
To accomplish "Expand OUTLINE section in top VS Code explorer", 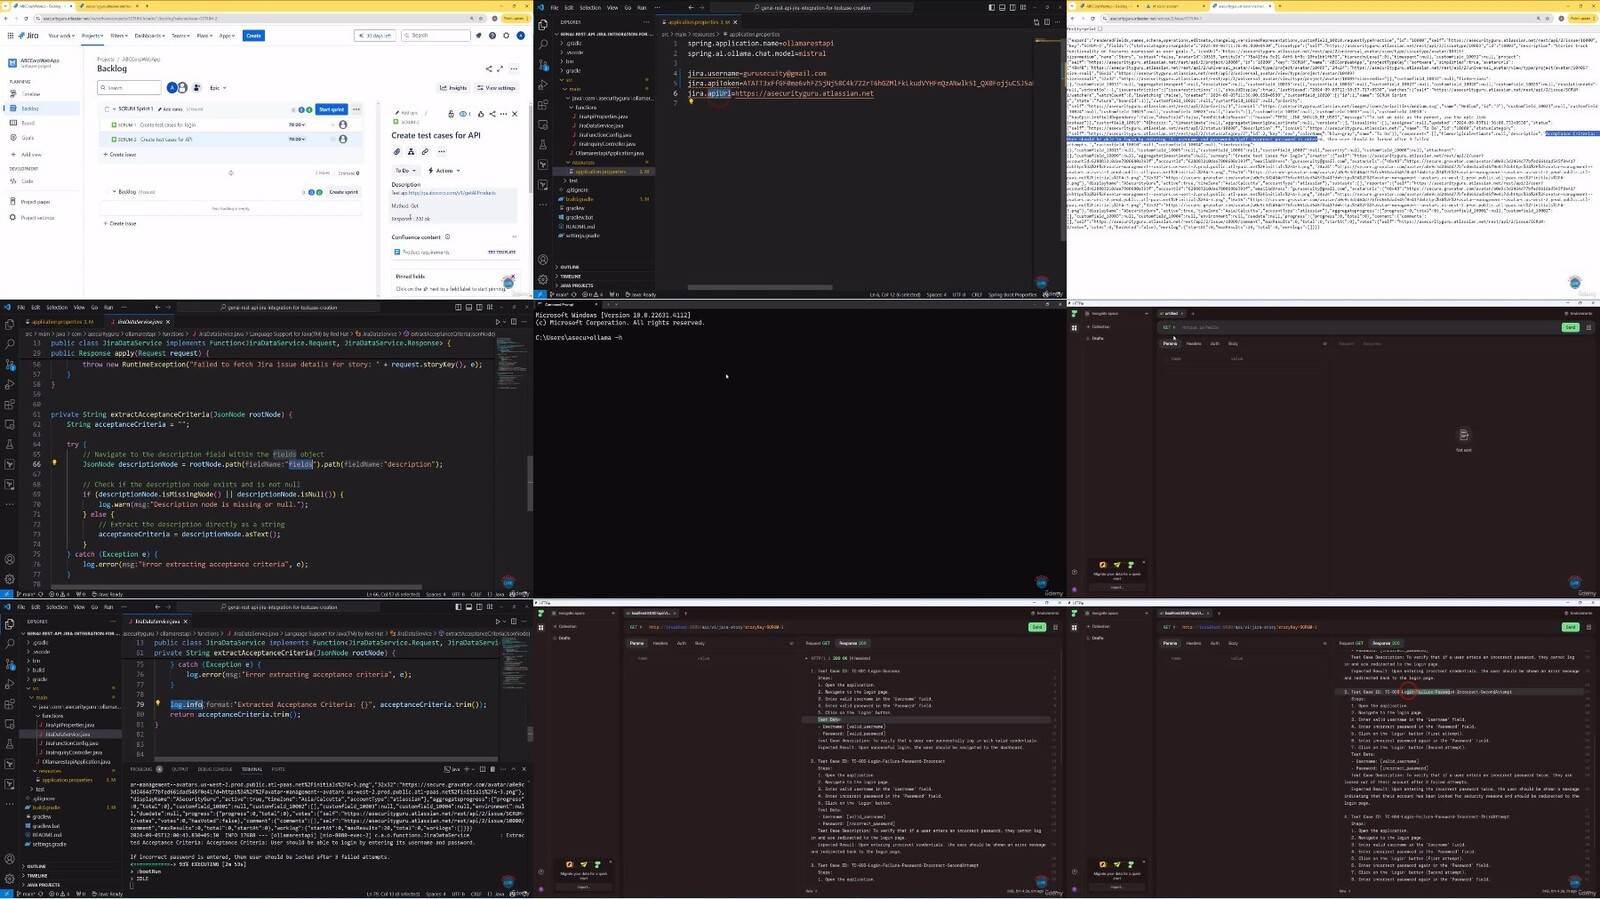I will tap(568, 267).
